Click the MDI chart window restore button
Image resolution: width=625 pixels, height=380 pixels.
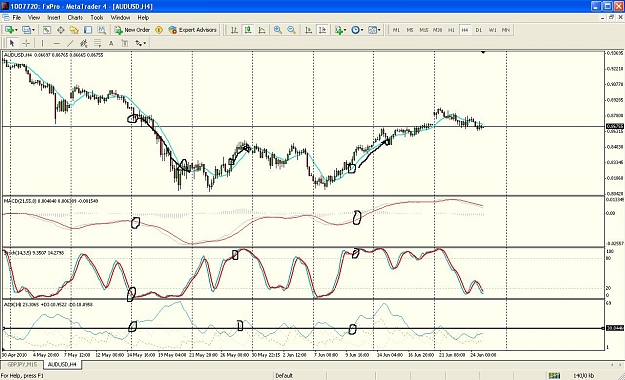click(611, 18)
